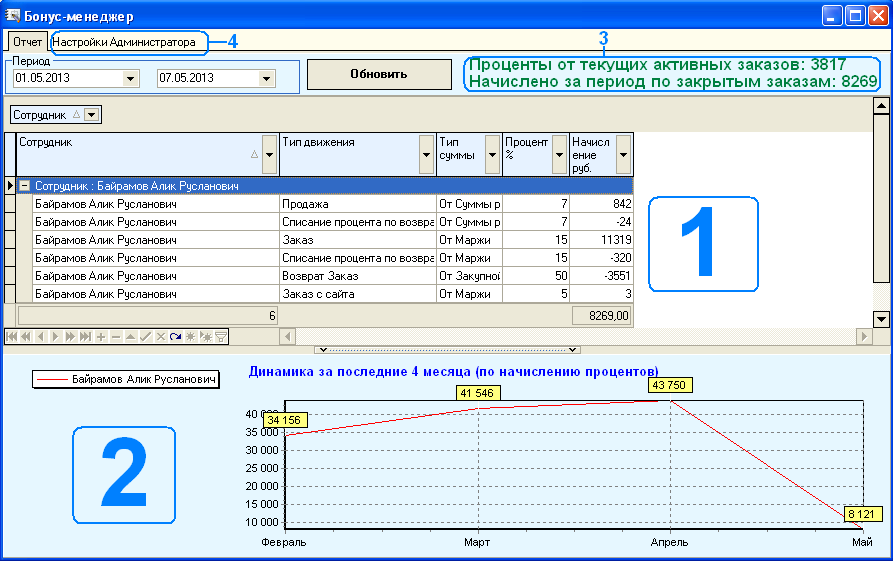The width and height of the screenshot is (893, 561).
Task: Click the Бонус-менеджер title bar app icon
Action: [13, 15]
